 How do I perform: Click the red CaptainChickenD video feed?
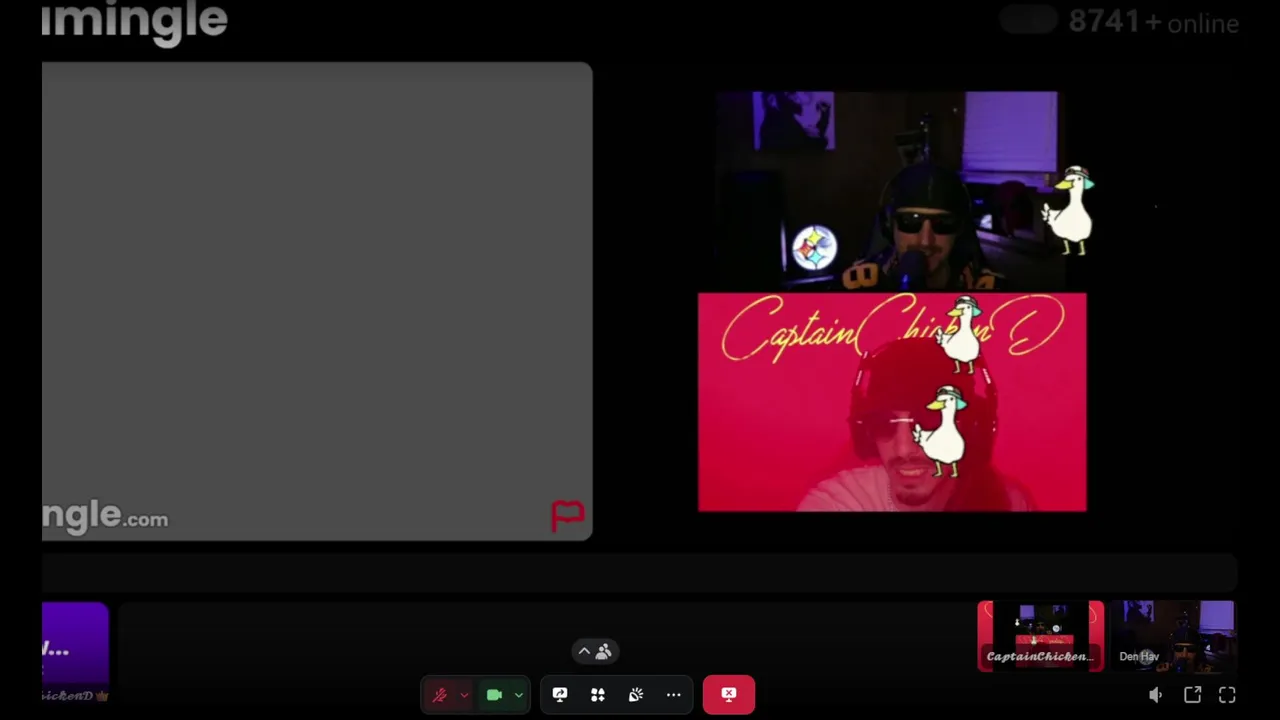coord(892,402)
